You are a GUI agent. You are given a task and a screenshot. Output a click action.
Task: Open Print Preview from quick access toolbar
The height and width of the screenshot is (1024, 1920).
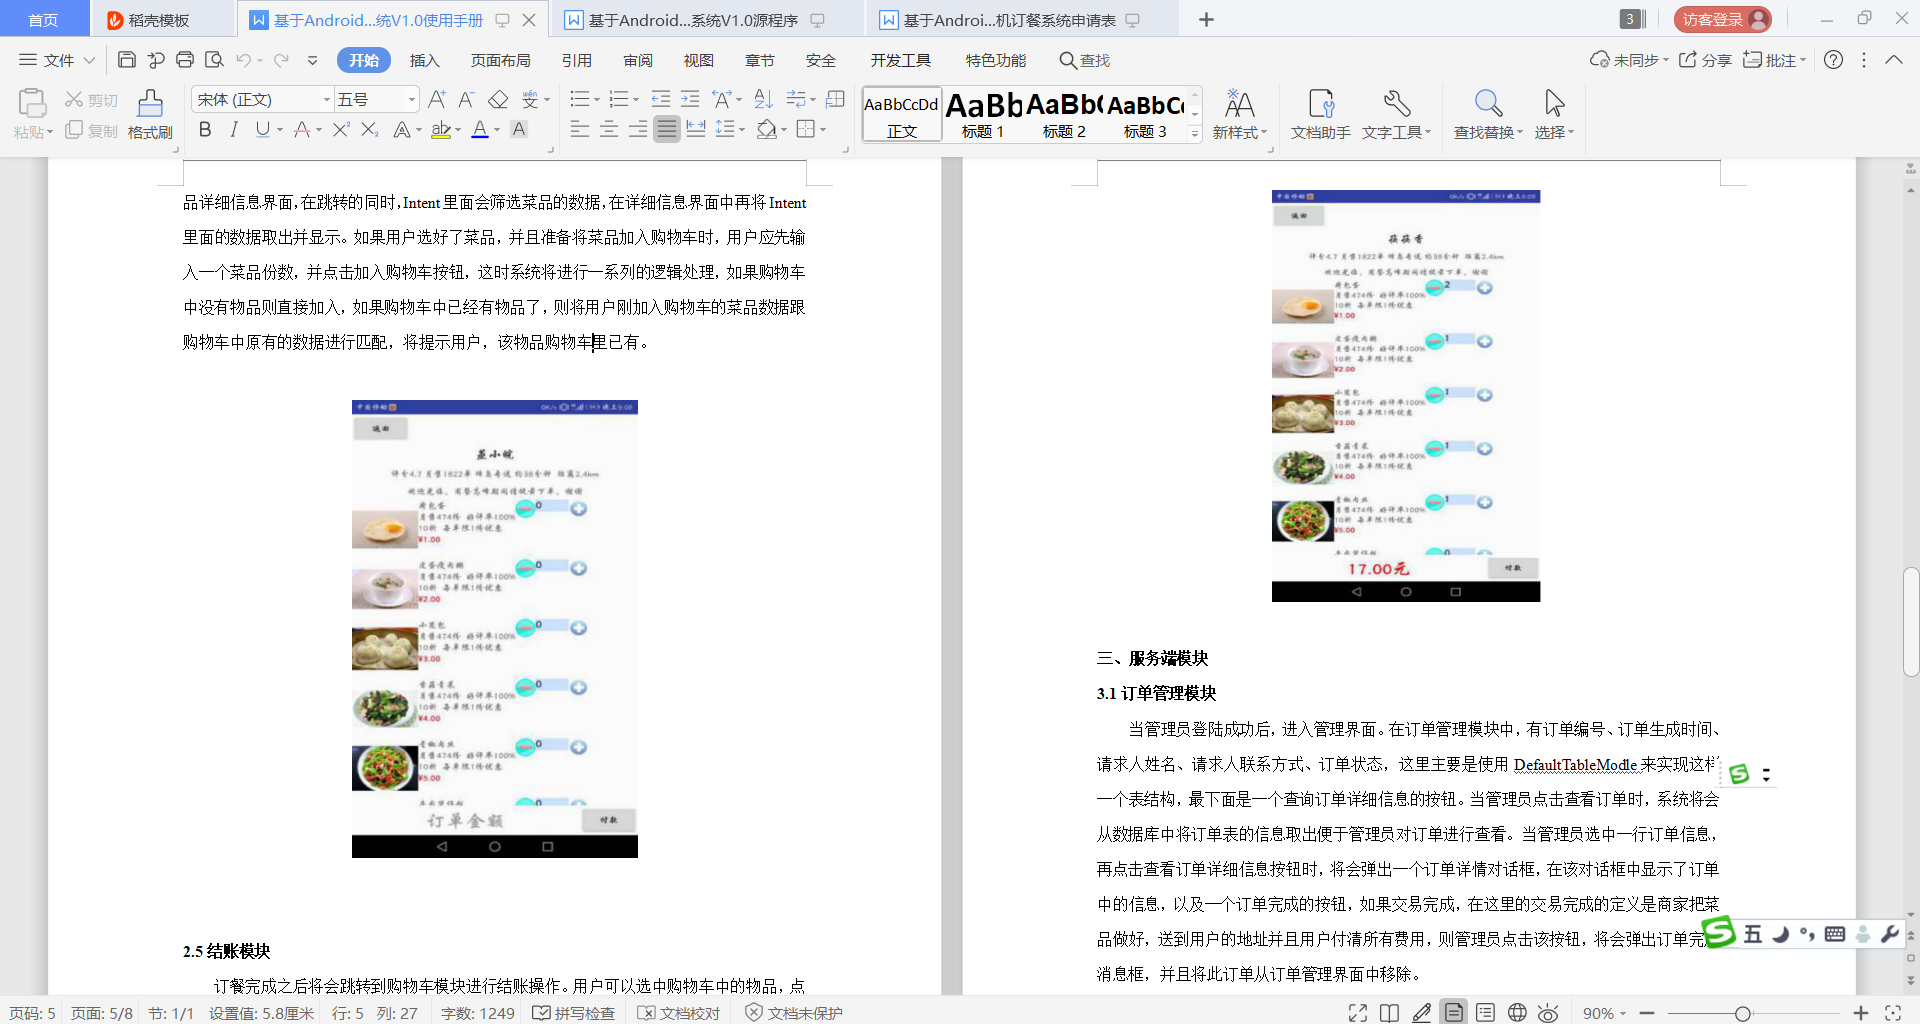click(214, 60)
